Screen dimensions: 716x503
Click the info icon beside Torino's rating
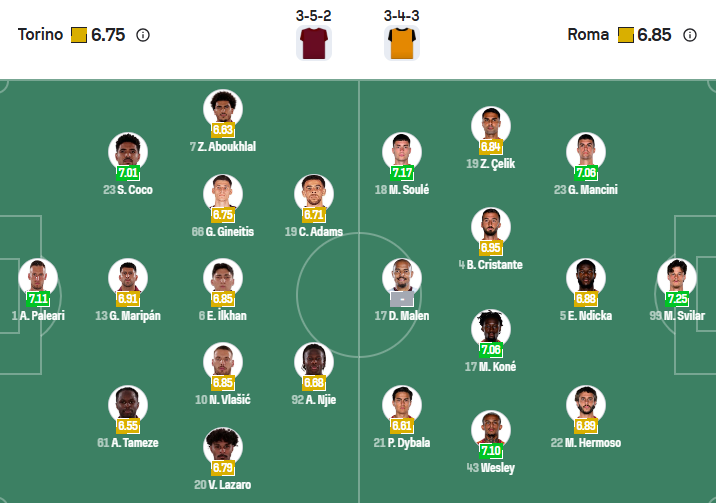tap(143, 35)
